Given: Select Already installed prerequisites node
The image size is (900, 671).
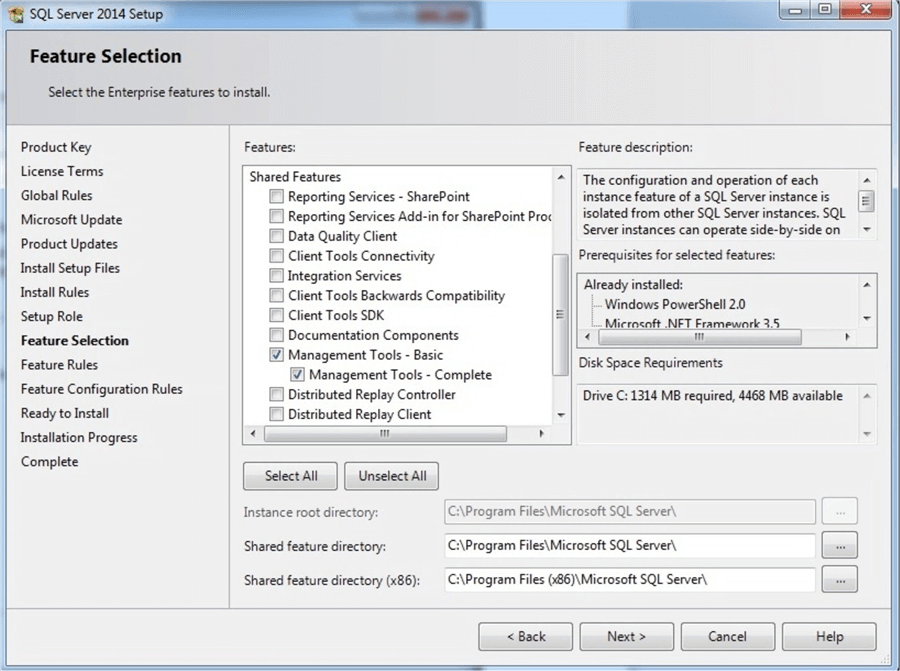Looking at the screenshot, I should pyautogui.click(x=633, y=285).
